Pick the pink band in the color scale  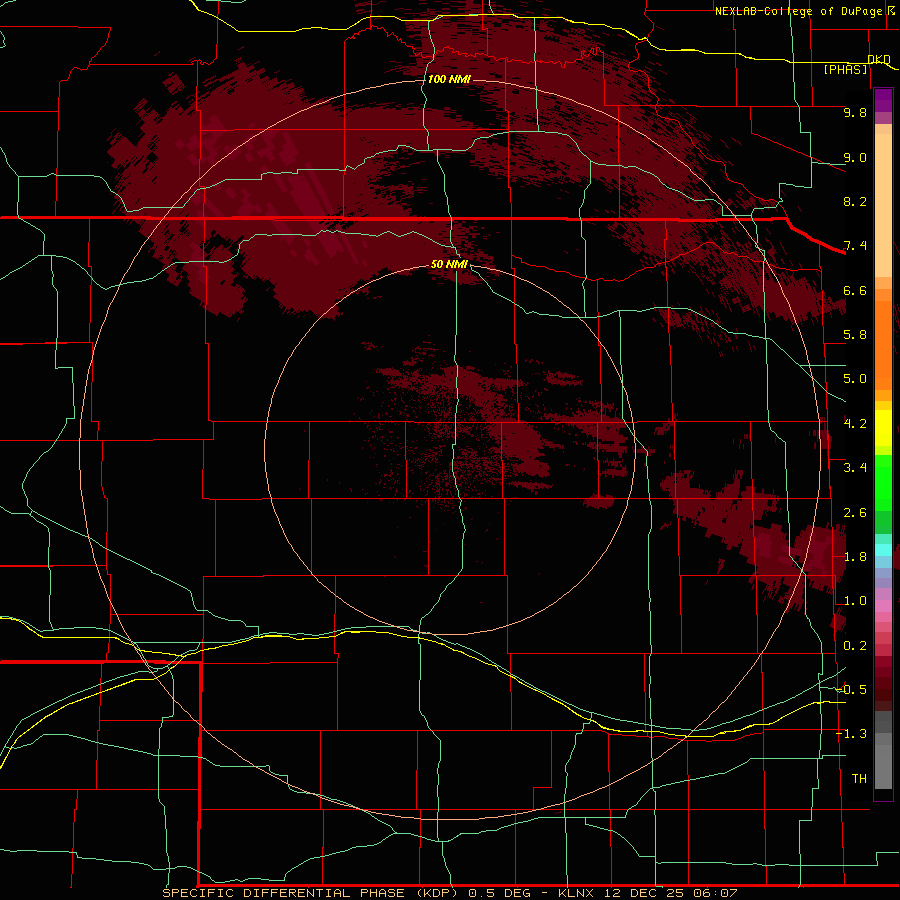pos(883,606)
